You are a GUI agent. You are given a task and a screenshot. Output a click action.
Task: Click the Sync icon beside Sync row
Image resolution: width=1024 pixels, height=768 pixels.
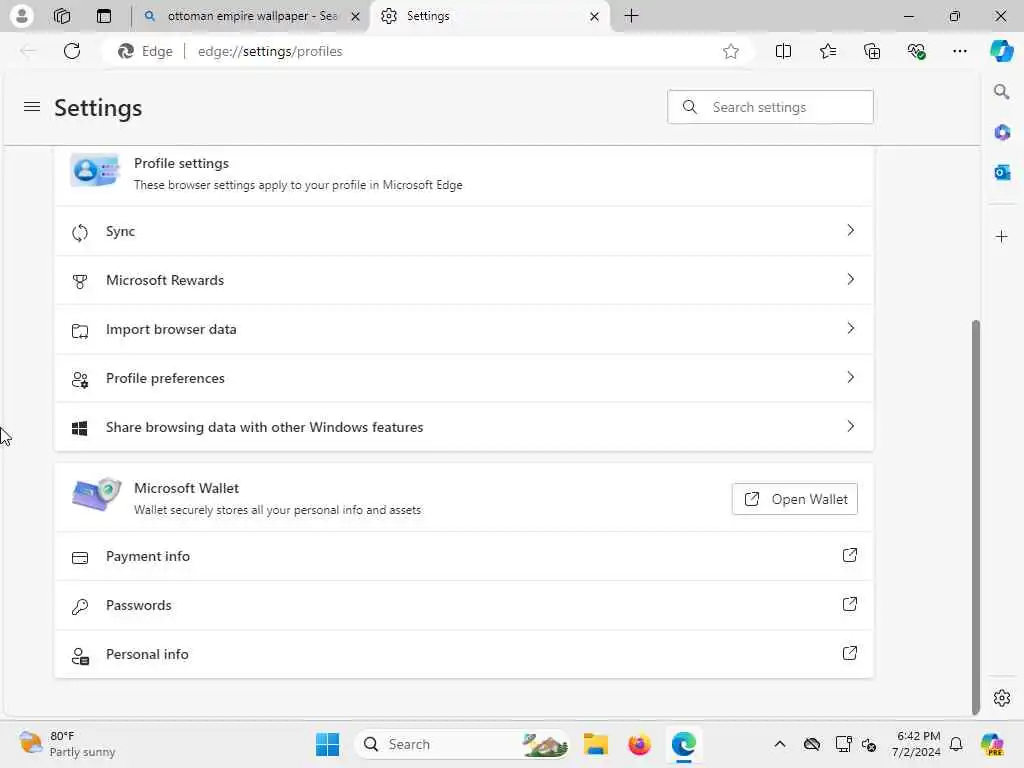point(80,232)
